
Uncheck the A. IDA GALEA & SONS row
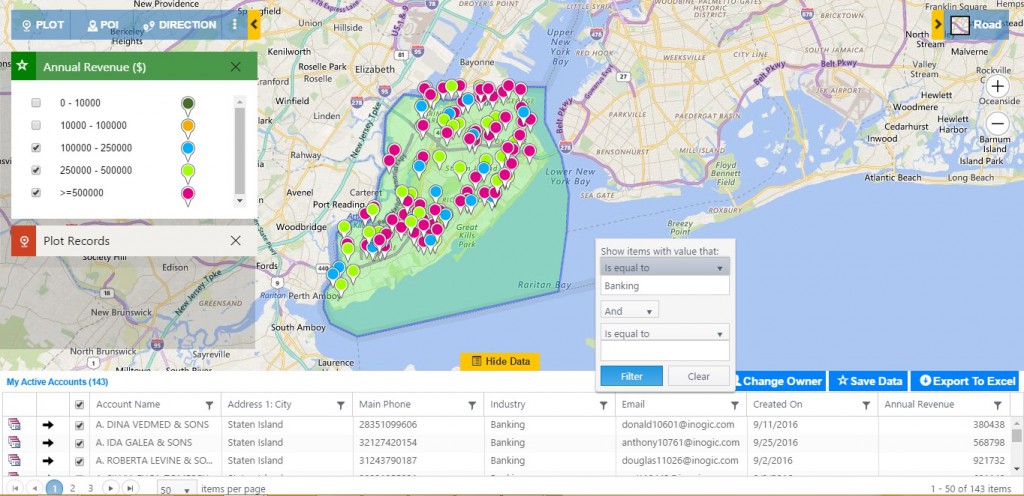click(80, 442)
